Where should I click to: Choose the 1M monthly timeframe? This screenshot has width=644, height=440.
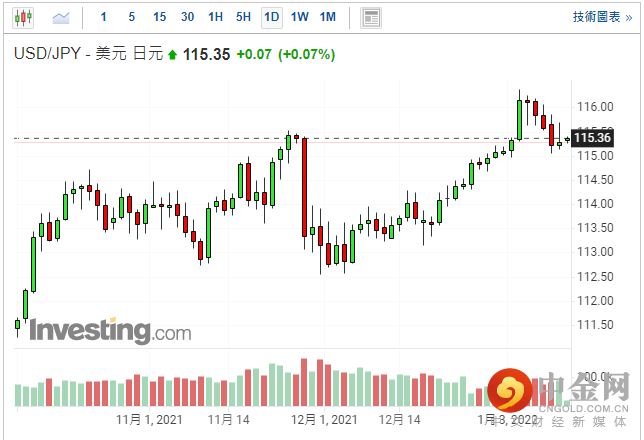click(x=327, y=18)
